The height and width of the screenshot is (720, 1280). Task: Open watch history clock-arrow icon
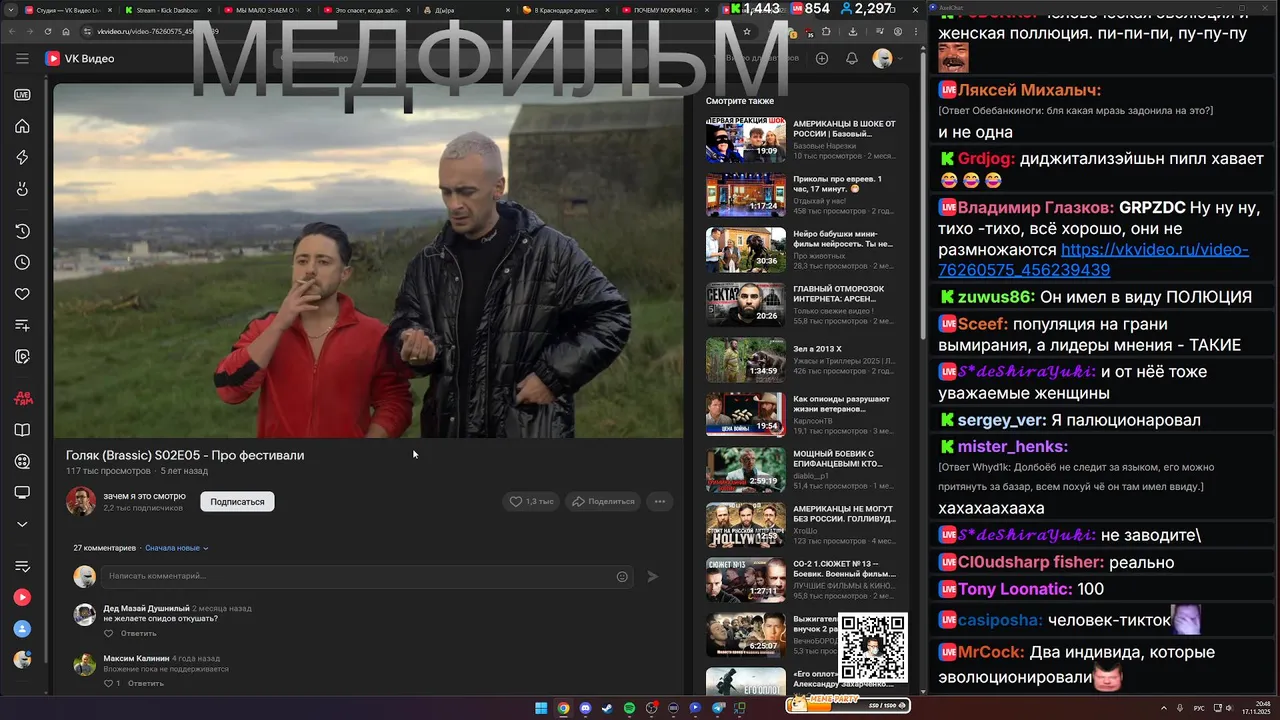coord(22,231)
